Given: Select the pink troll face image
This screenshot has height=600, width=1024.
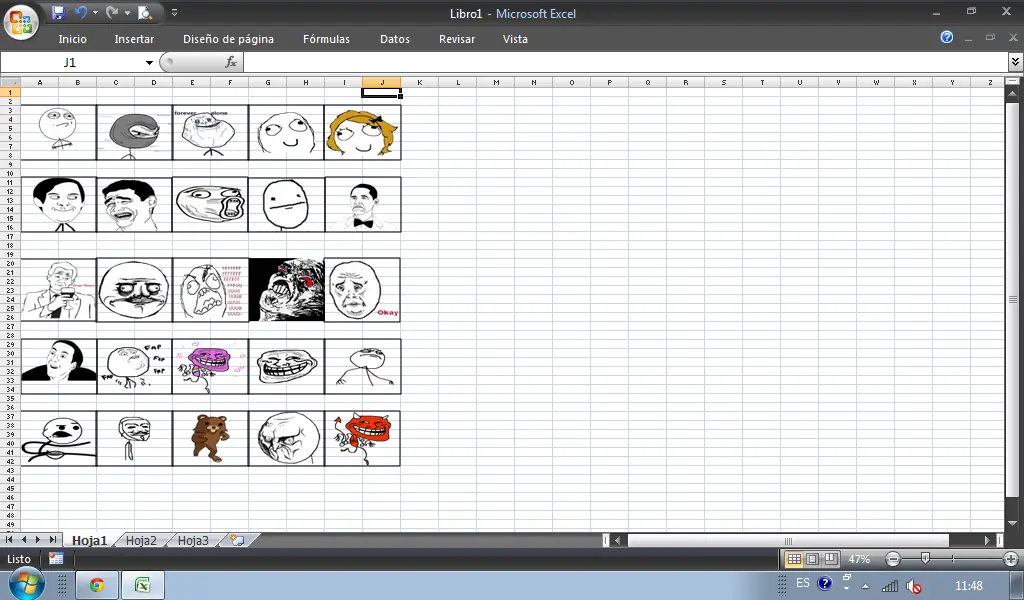Looking at the screenshot, I should 210,366.
